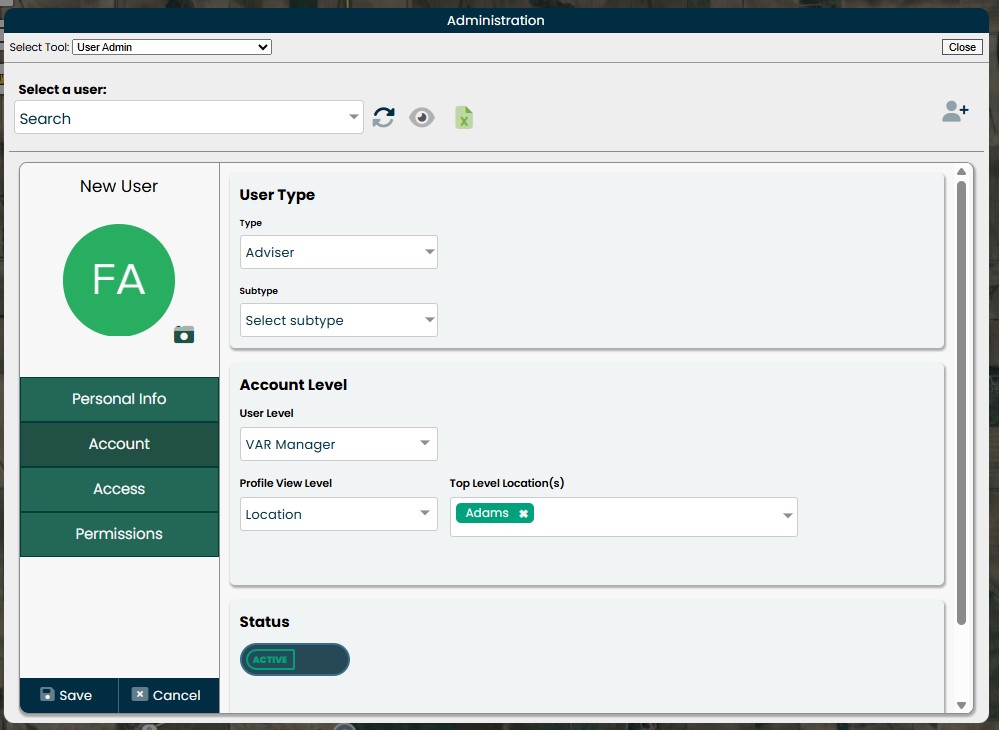999x730 pixels.
Task: Click the User Type section heading
Action: click(277, 195)
